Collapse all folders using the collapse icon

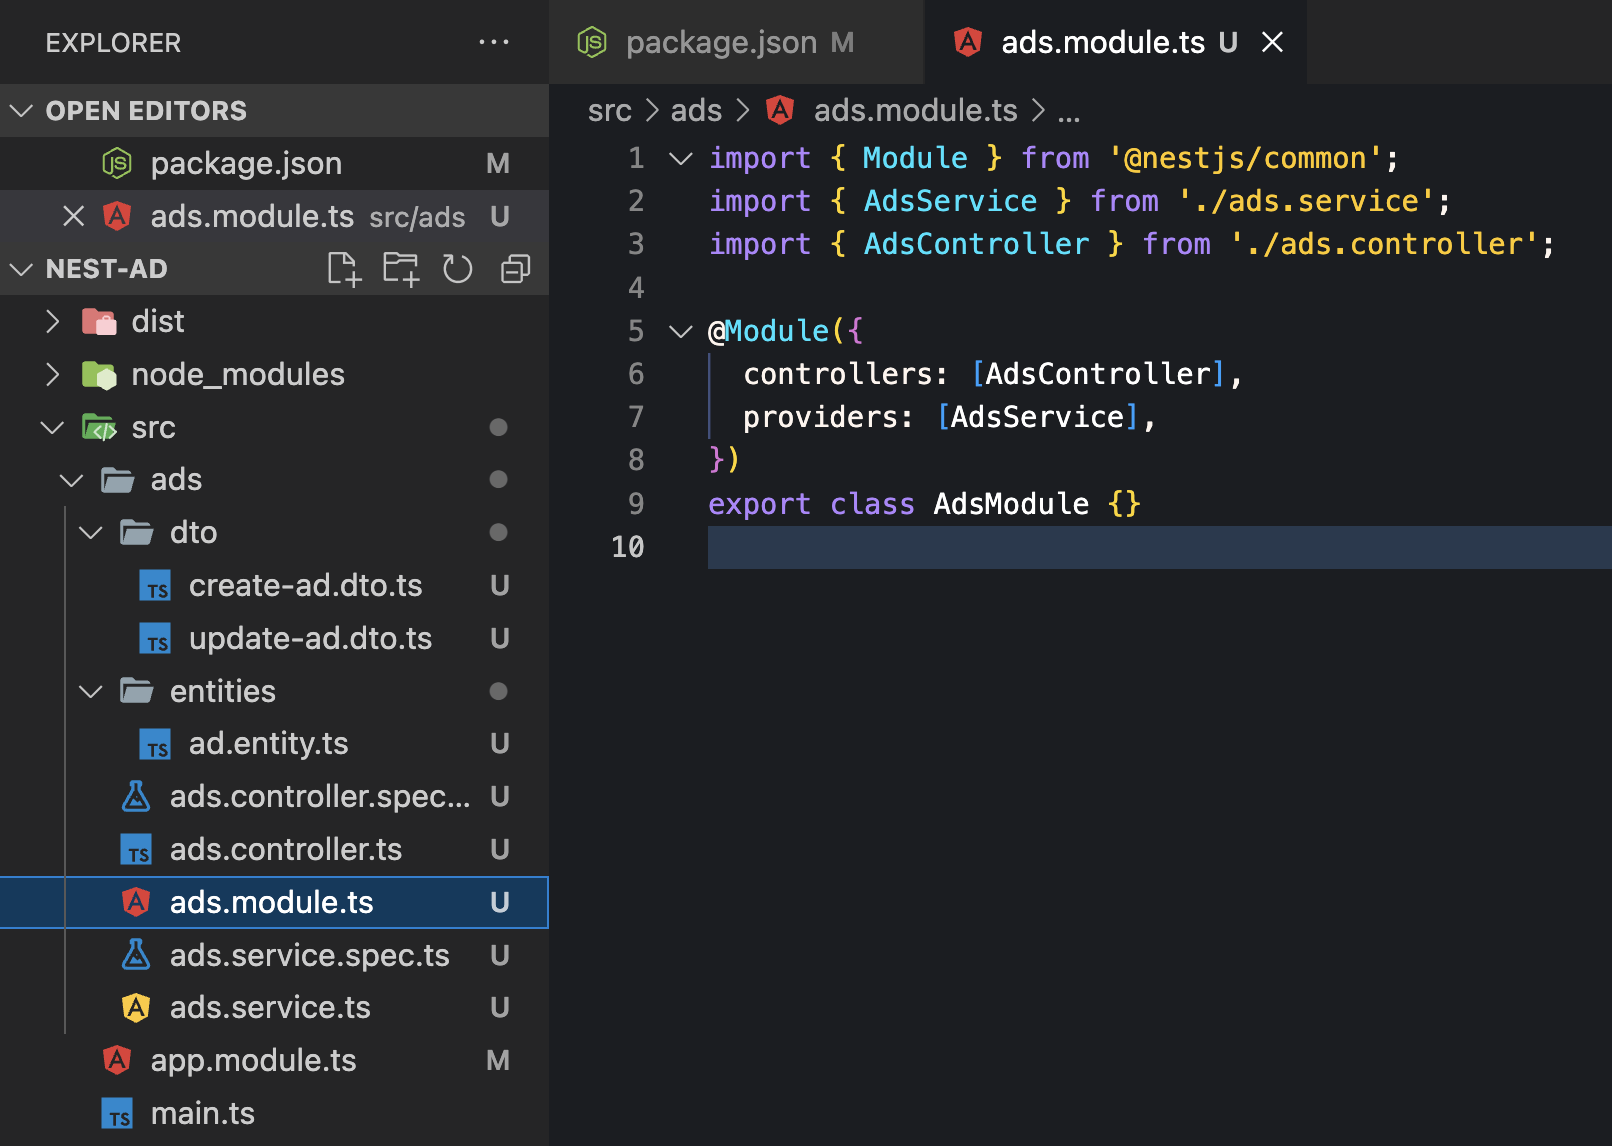point(515,269)
